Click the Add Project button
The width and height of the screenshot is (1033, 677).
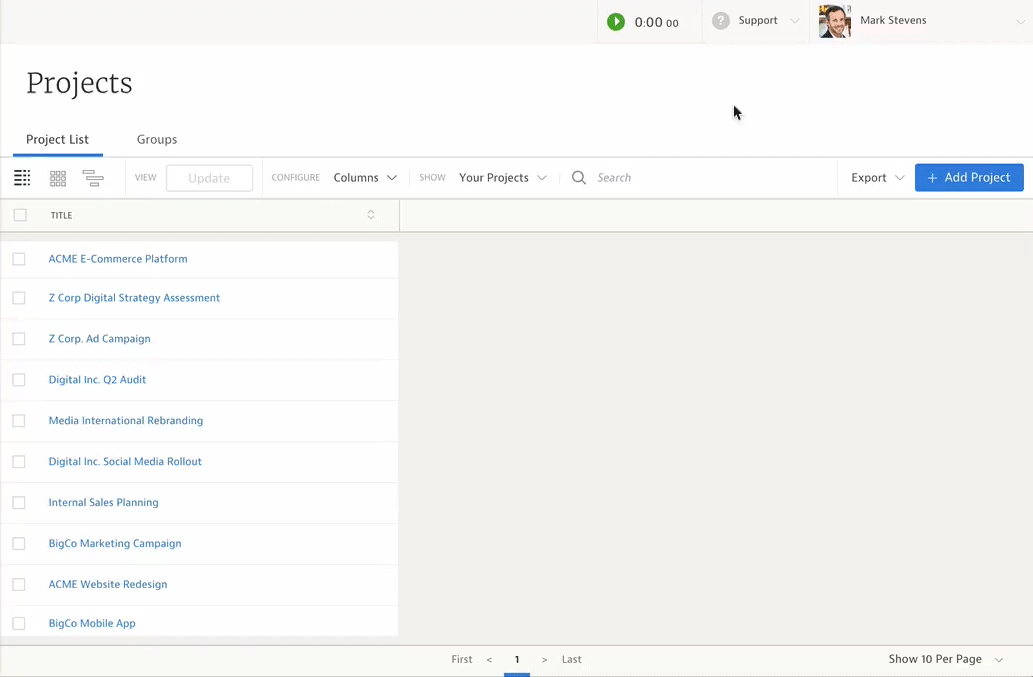(969, 178)
